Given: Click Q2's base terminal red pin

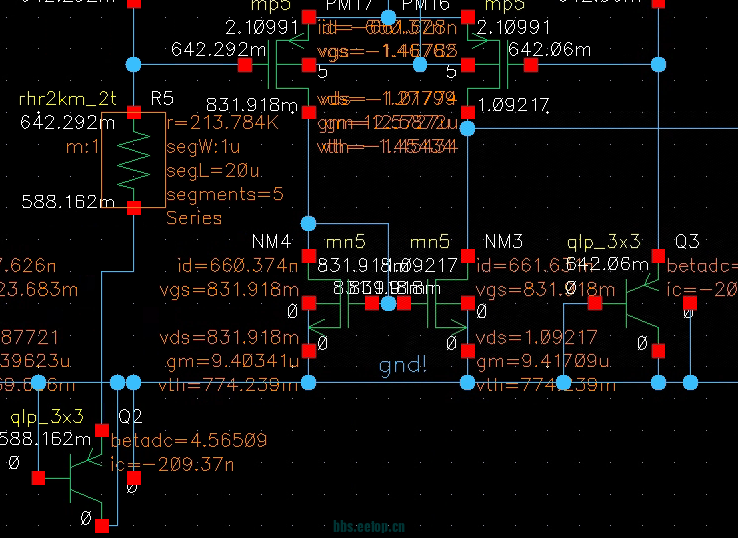Looking at the screenshot, I should [x=39, y=478].
